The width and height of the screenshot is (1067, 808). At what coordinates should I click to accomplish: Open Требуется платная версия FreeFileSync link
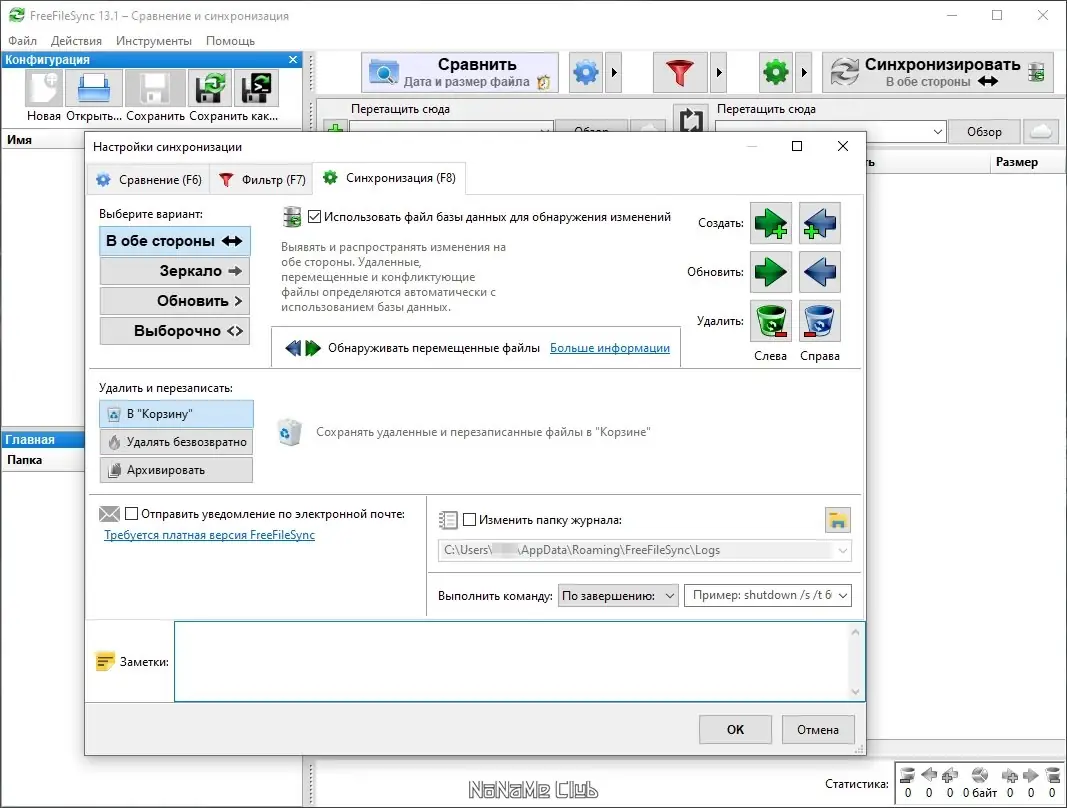pyautogui.click(x=209, y=535)
